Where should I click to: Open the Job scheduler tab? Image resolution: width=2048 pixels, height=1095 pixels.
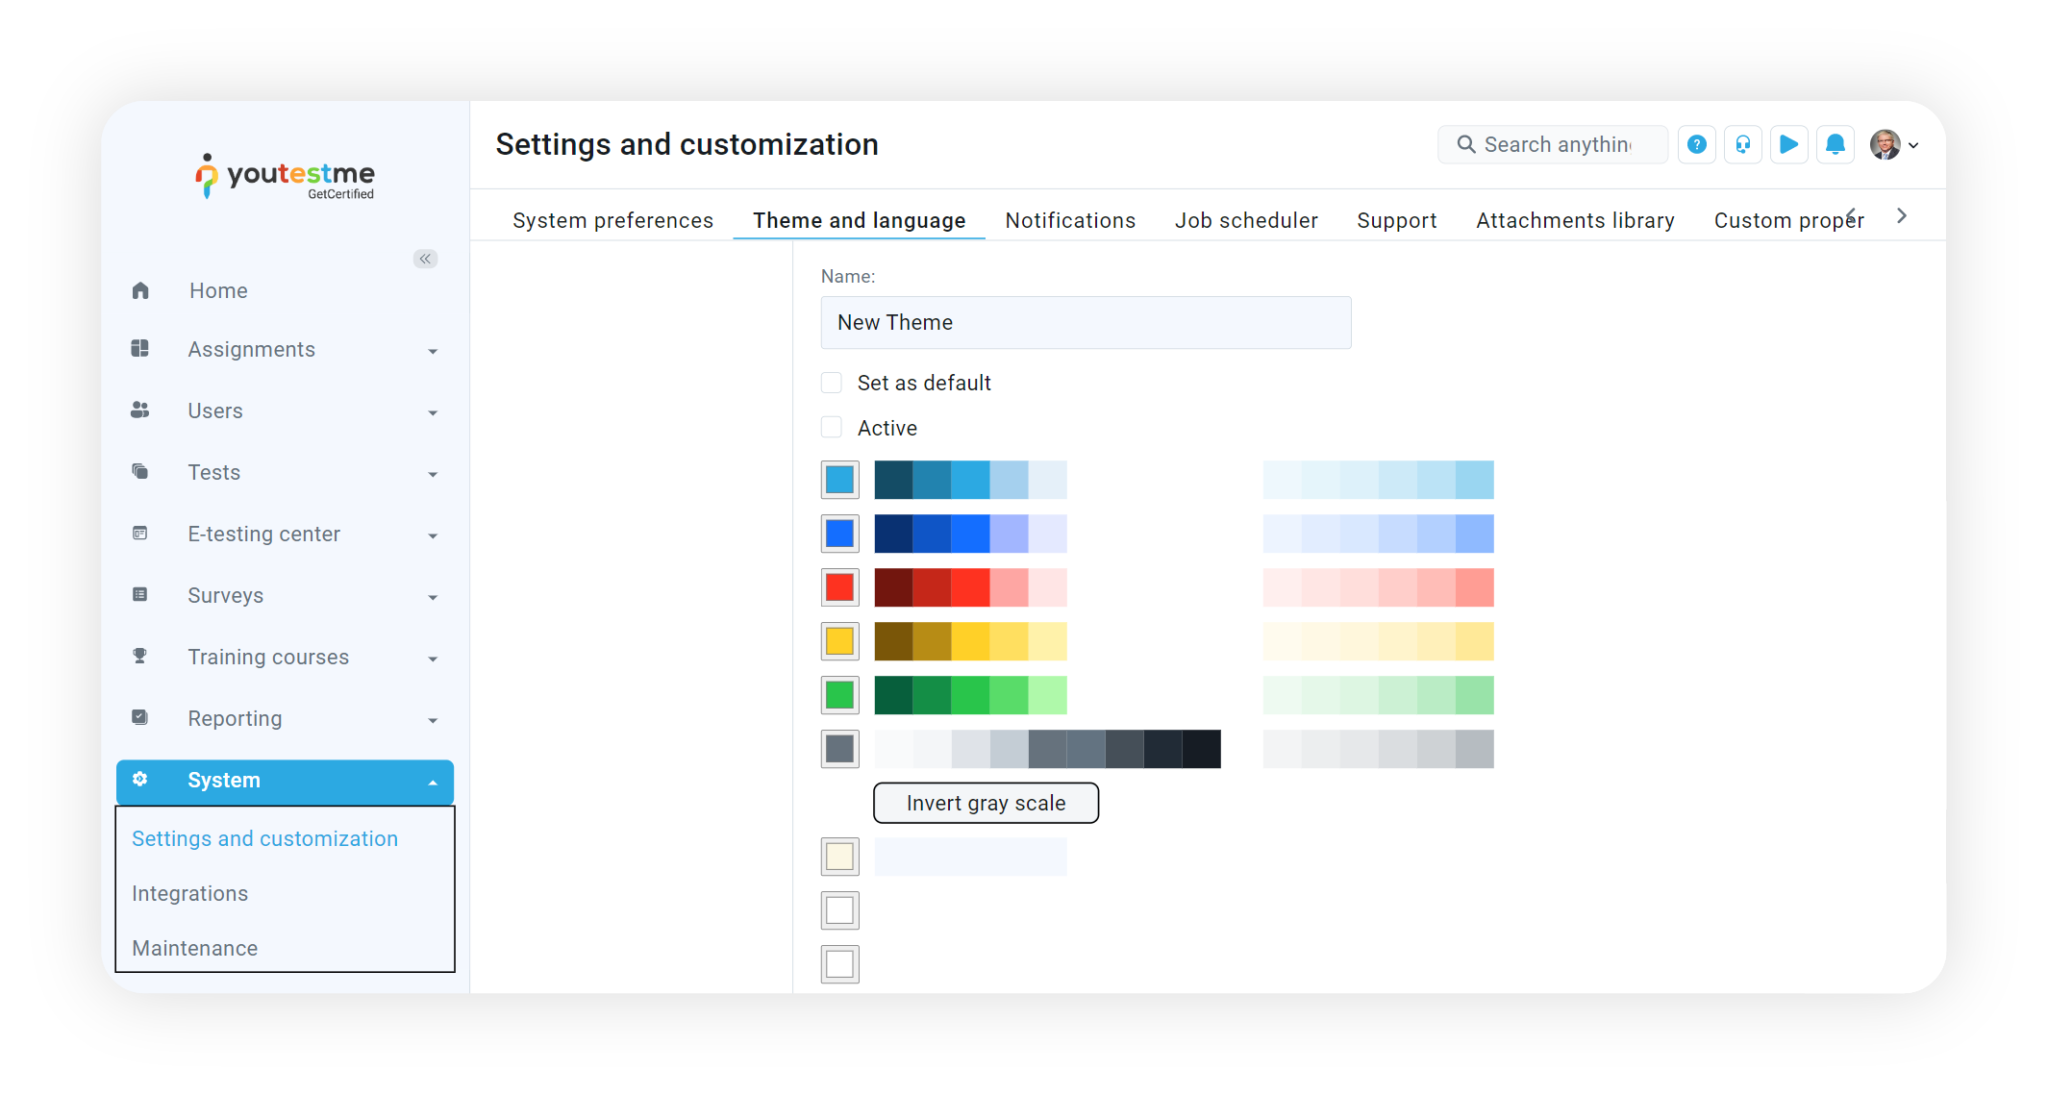pyautogui.click(x=1245, y=220)
